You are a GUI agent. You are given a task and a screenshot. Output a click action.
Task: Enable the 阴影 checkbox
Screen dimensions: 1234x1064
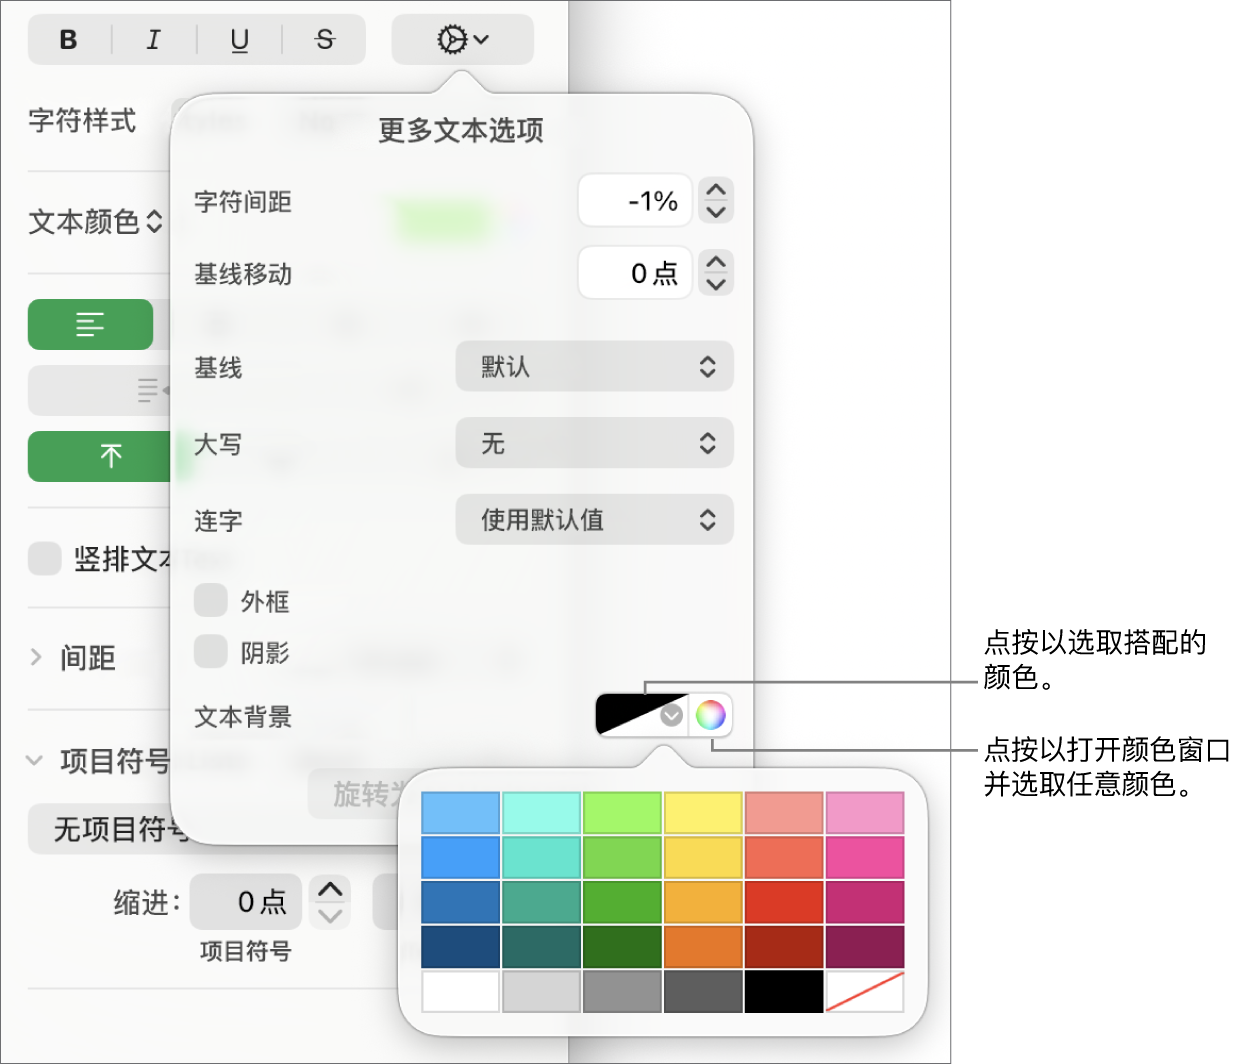tap(211, 652)
